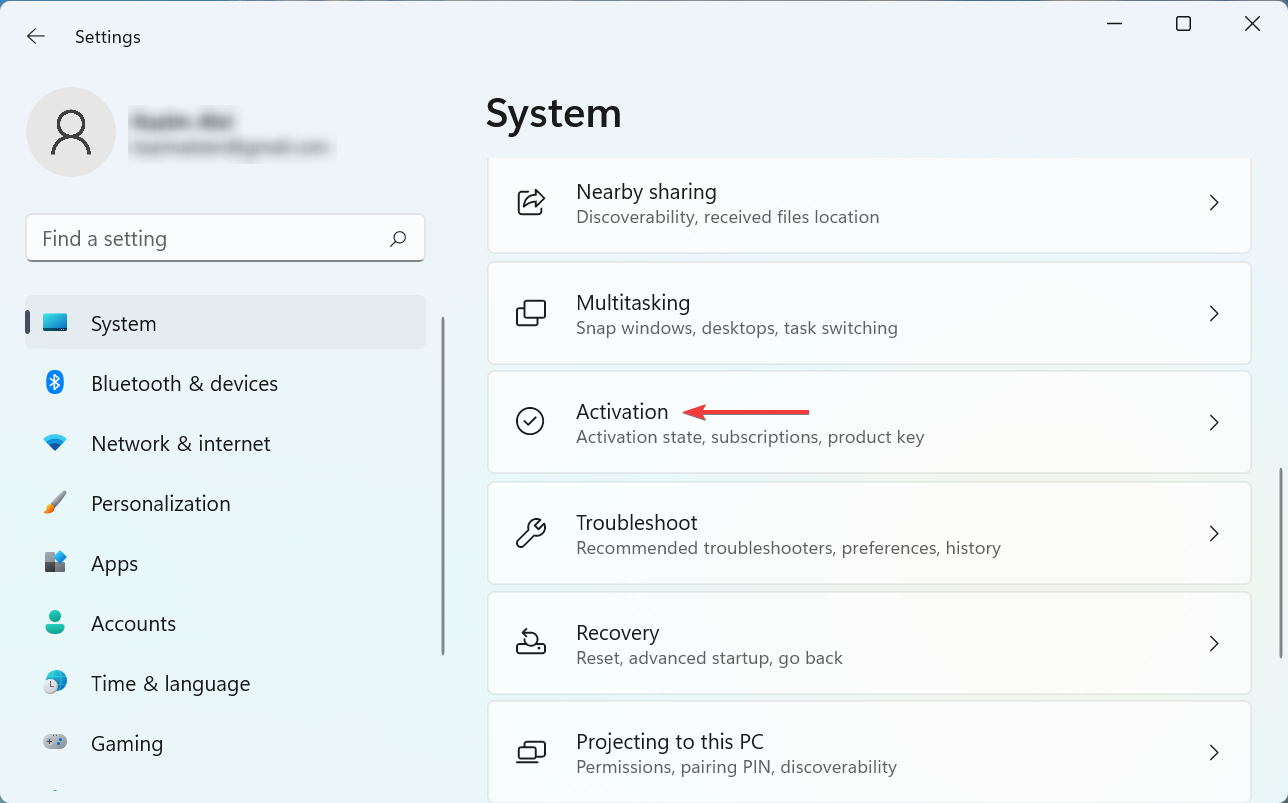Viewport: 1288px width, 803px height.
Task: Click the Gaming controller icon
Action: coord(54,743)
